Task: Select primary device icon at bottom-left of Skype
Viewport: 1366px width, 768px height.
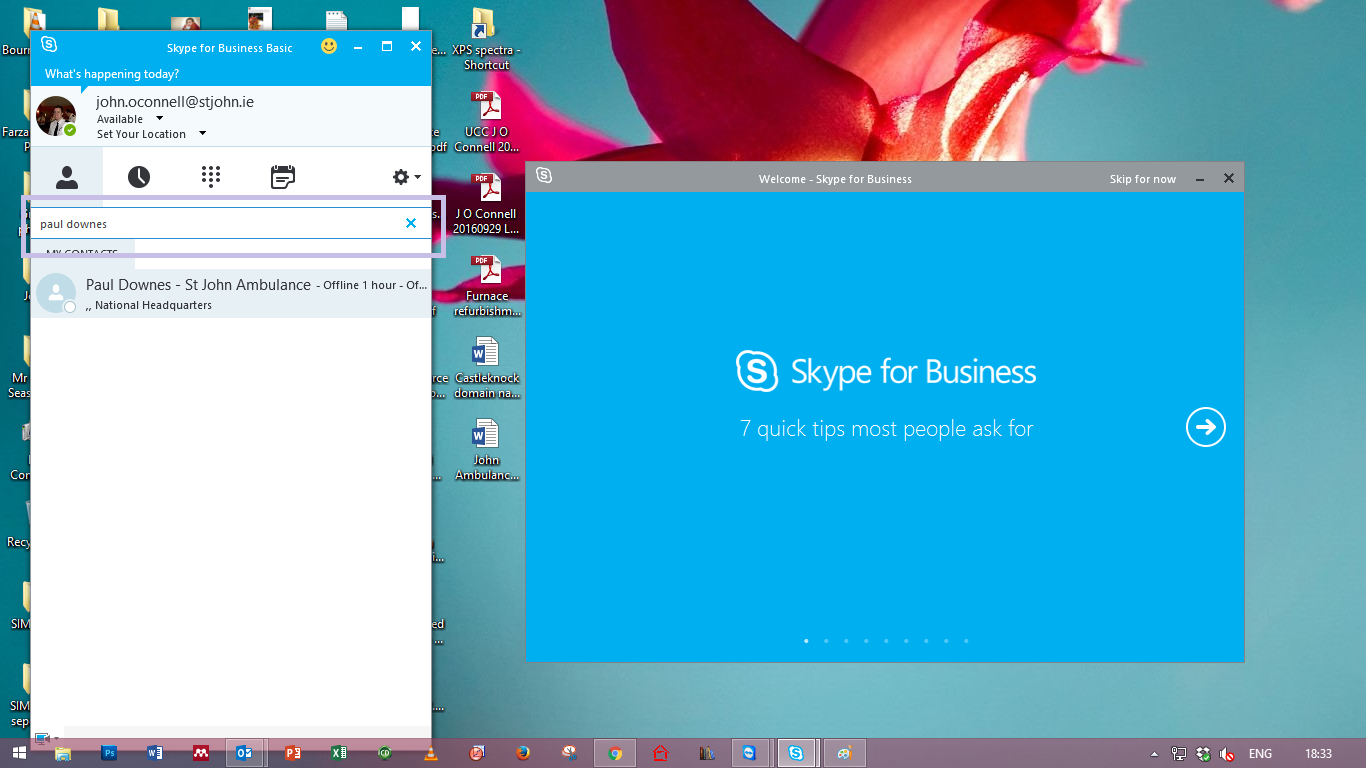Action: tap(42, 739)
